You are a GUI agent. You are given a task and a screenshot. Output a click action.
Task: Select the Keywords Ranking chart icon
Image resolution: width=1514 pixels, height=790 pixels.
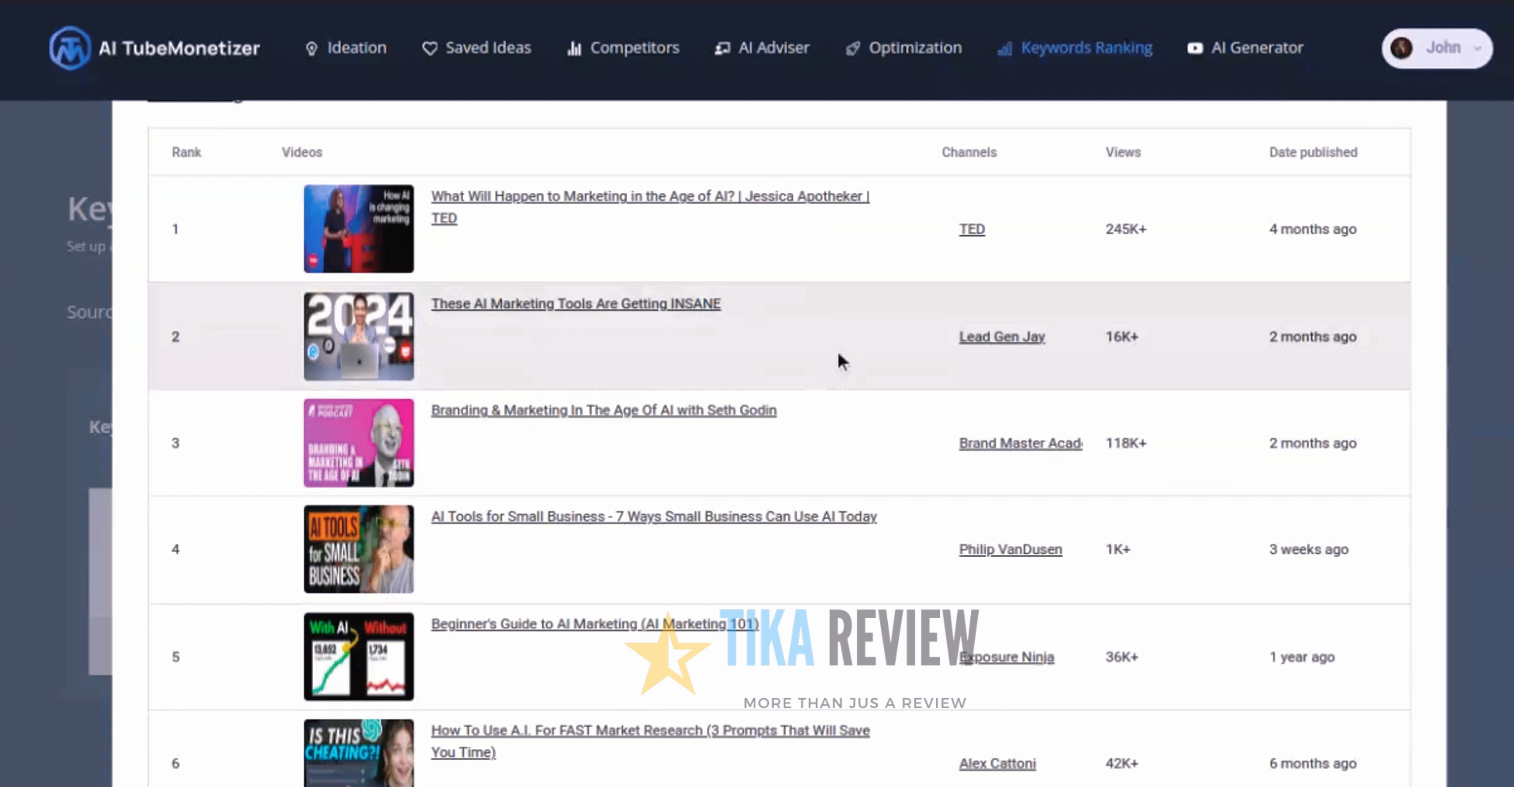1004,48
